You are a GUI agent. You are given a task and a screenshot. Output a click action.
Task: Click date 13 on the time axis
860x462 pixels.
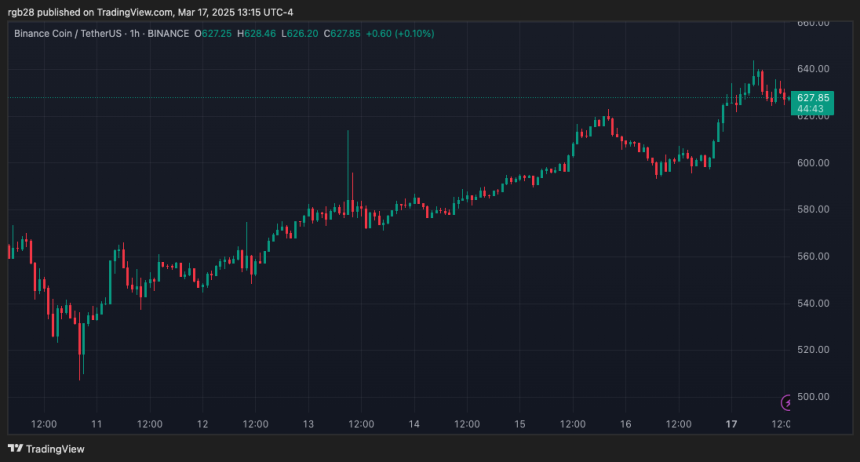click(x=308, y=425)
